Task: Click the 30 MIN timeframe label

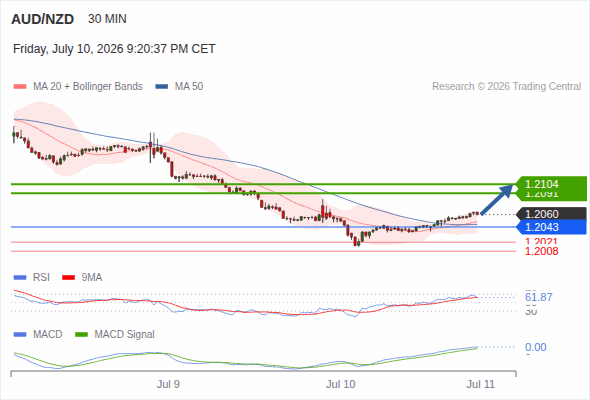Action: pyautogui.click(x=107, y=19)
